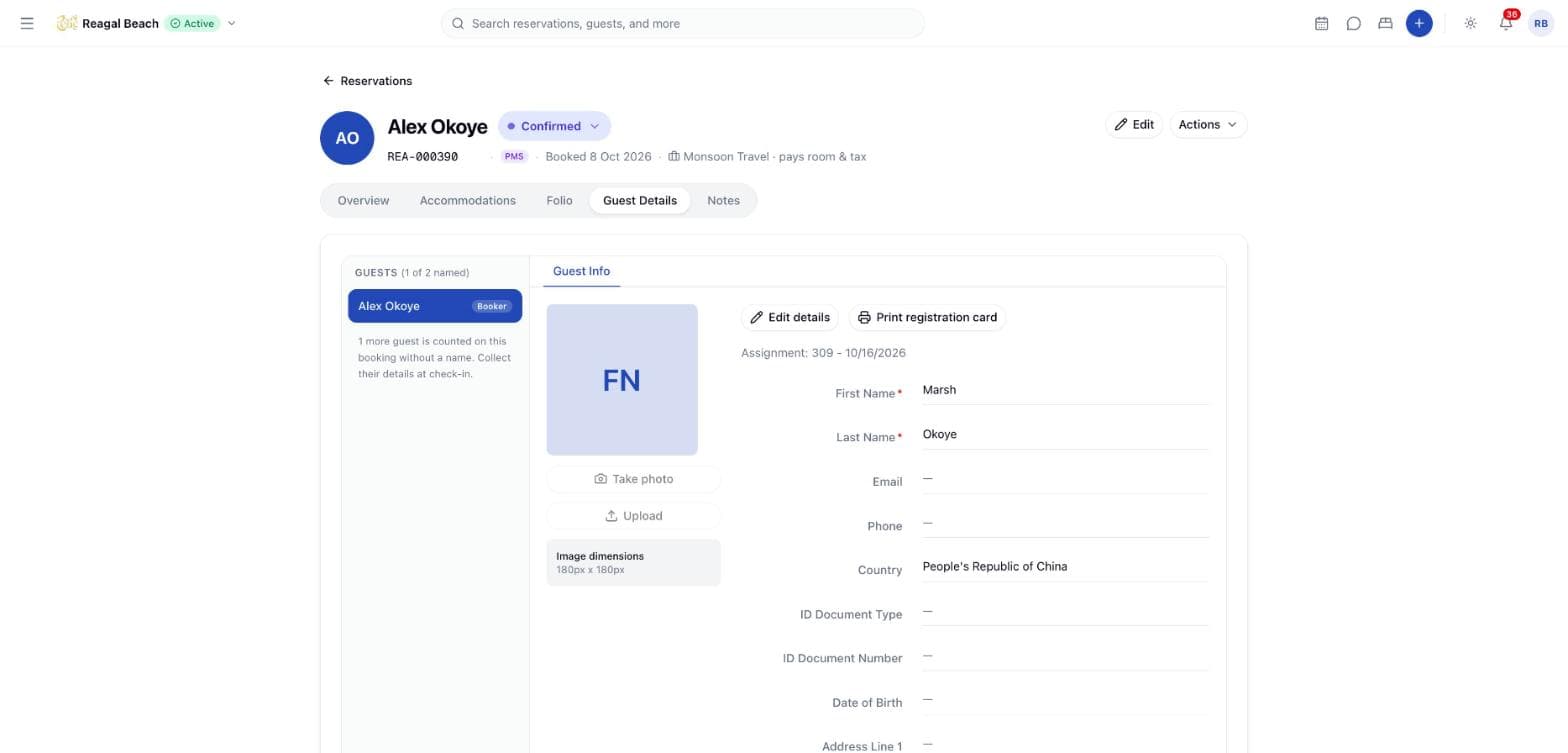Click the Take photo button
The image size is (1568, 753).
point(633,479)
